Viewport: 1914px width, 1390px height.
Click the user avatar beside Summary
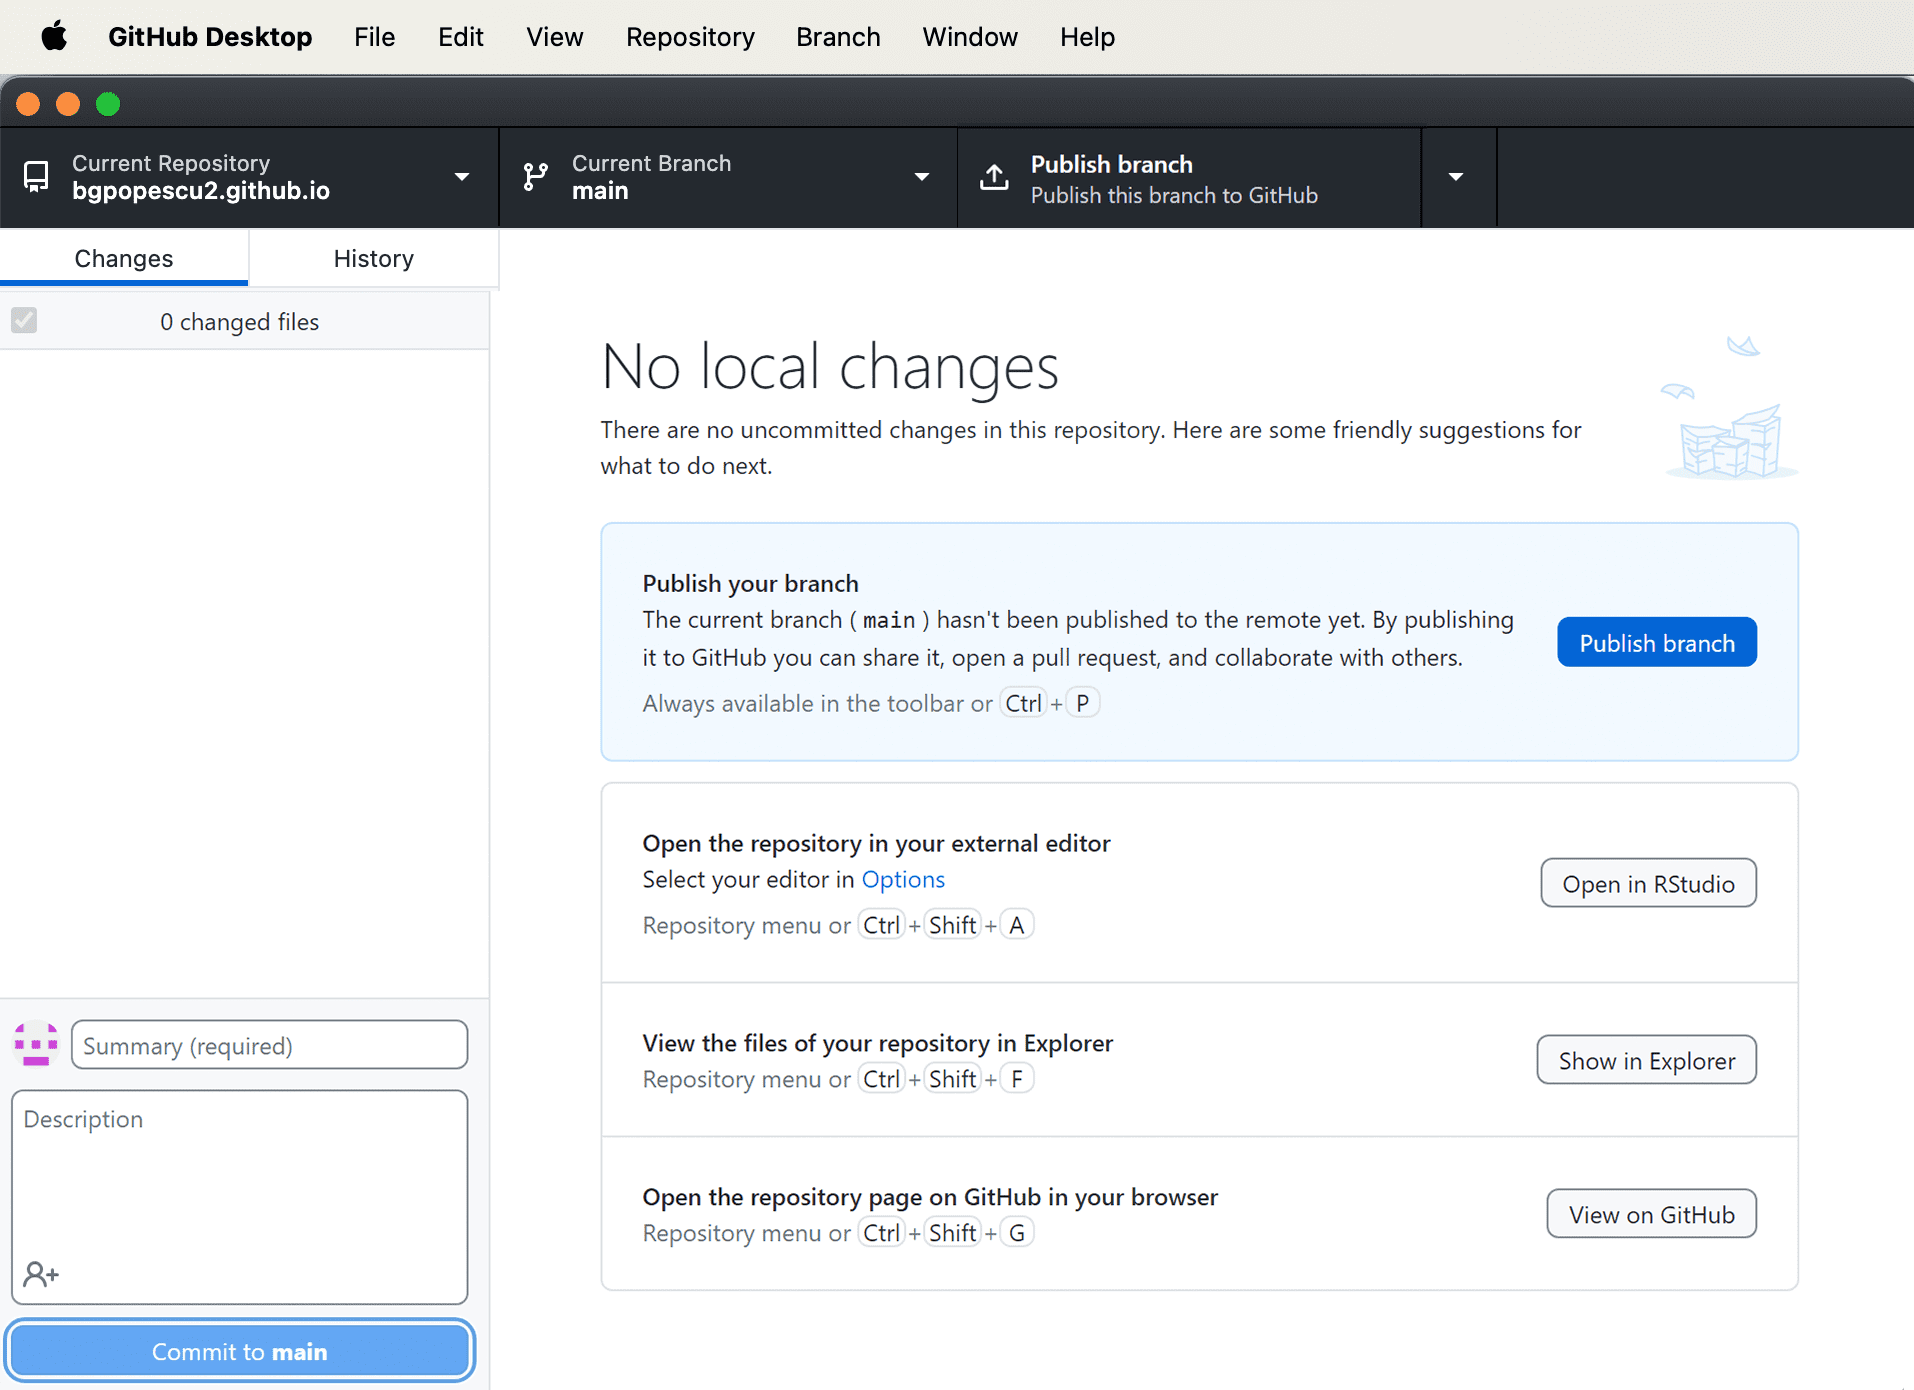(36, 1045)
